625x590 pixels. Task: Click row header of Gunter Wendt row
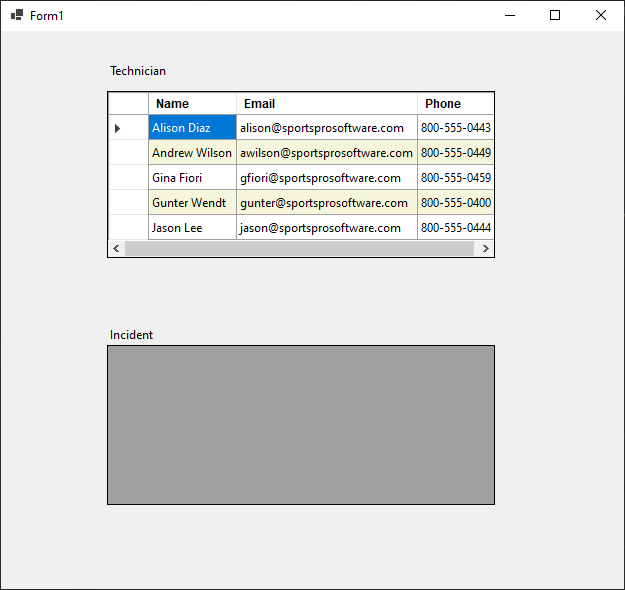(128, 203)
